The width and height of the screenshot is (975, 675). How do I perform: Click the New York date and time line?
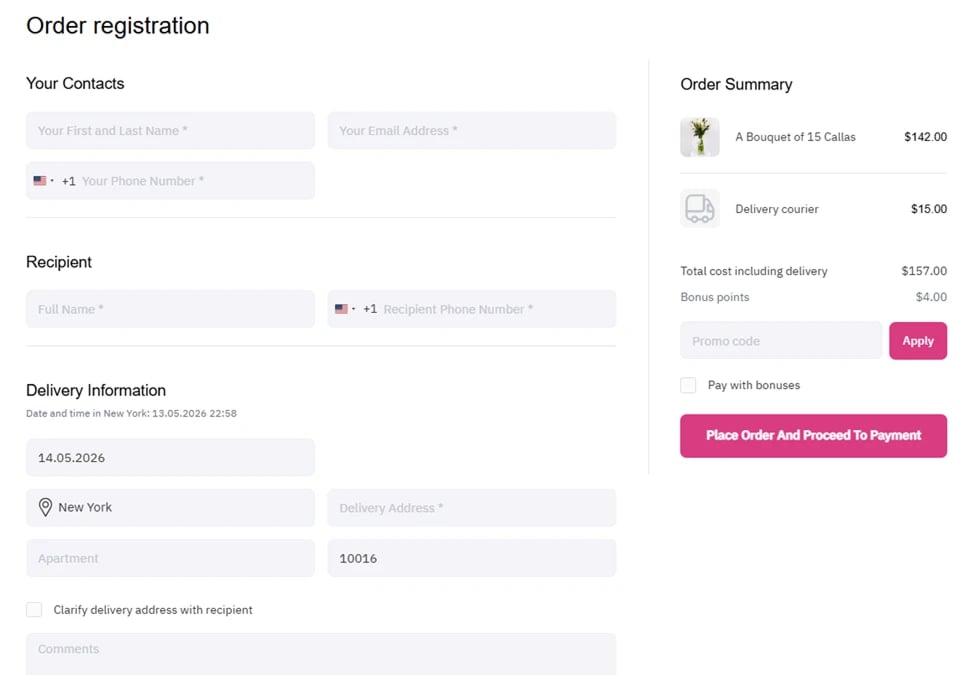point(131,413)
